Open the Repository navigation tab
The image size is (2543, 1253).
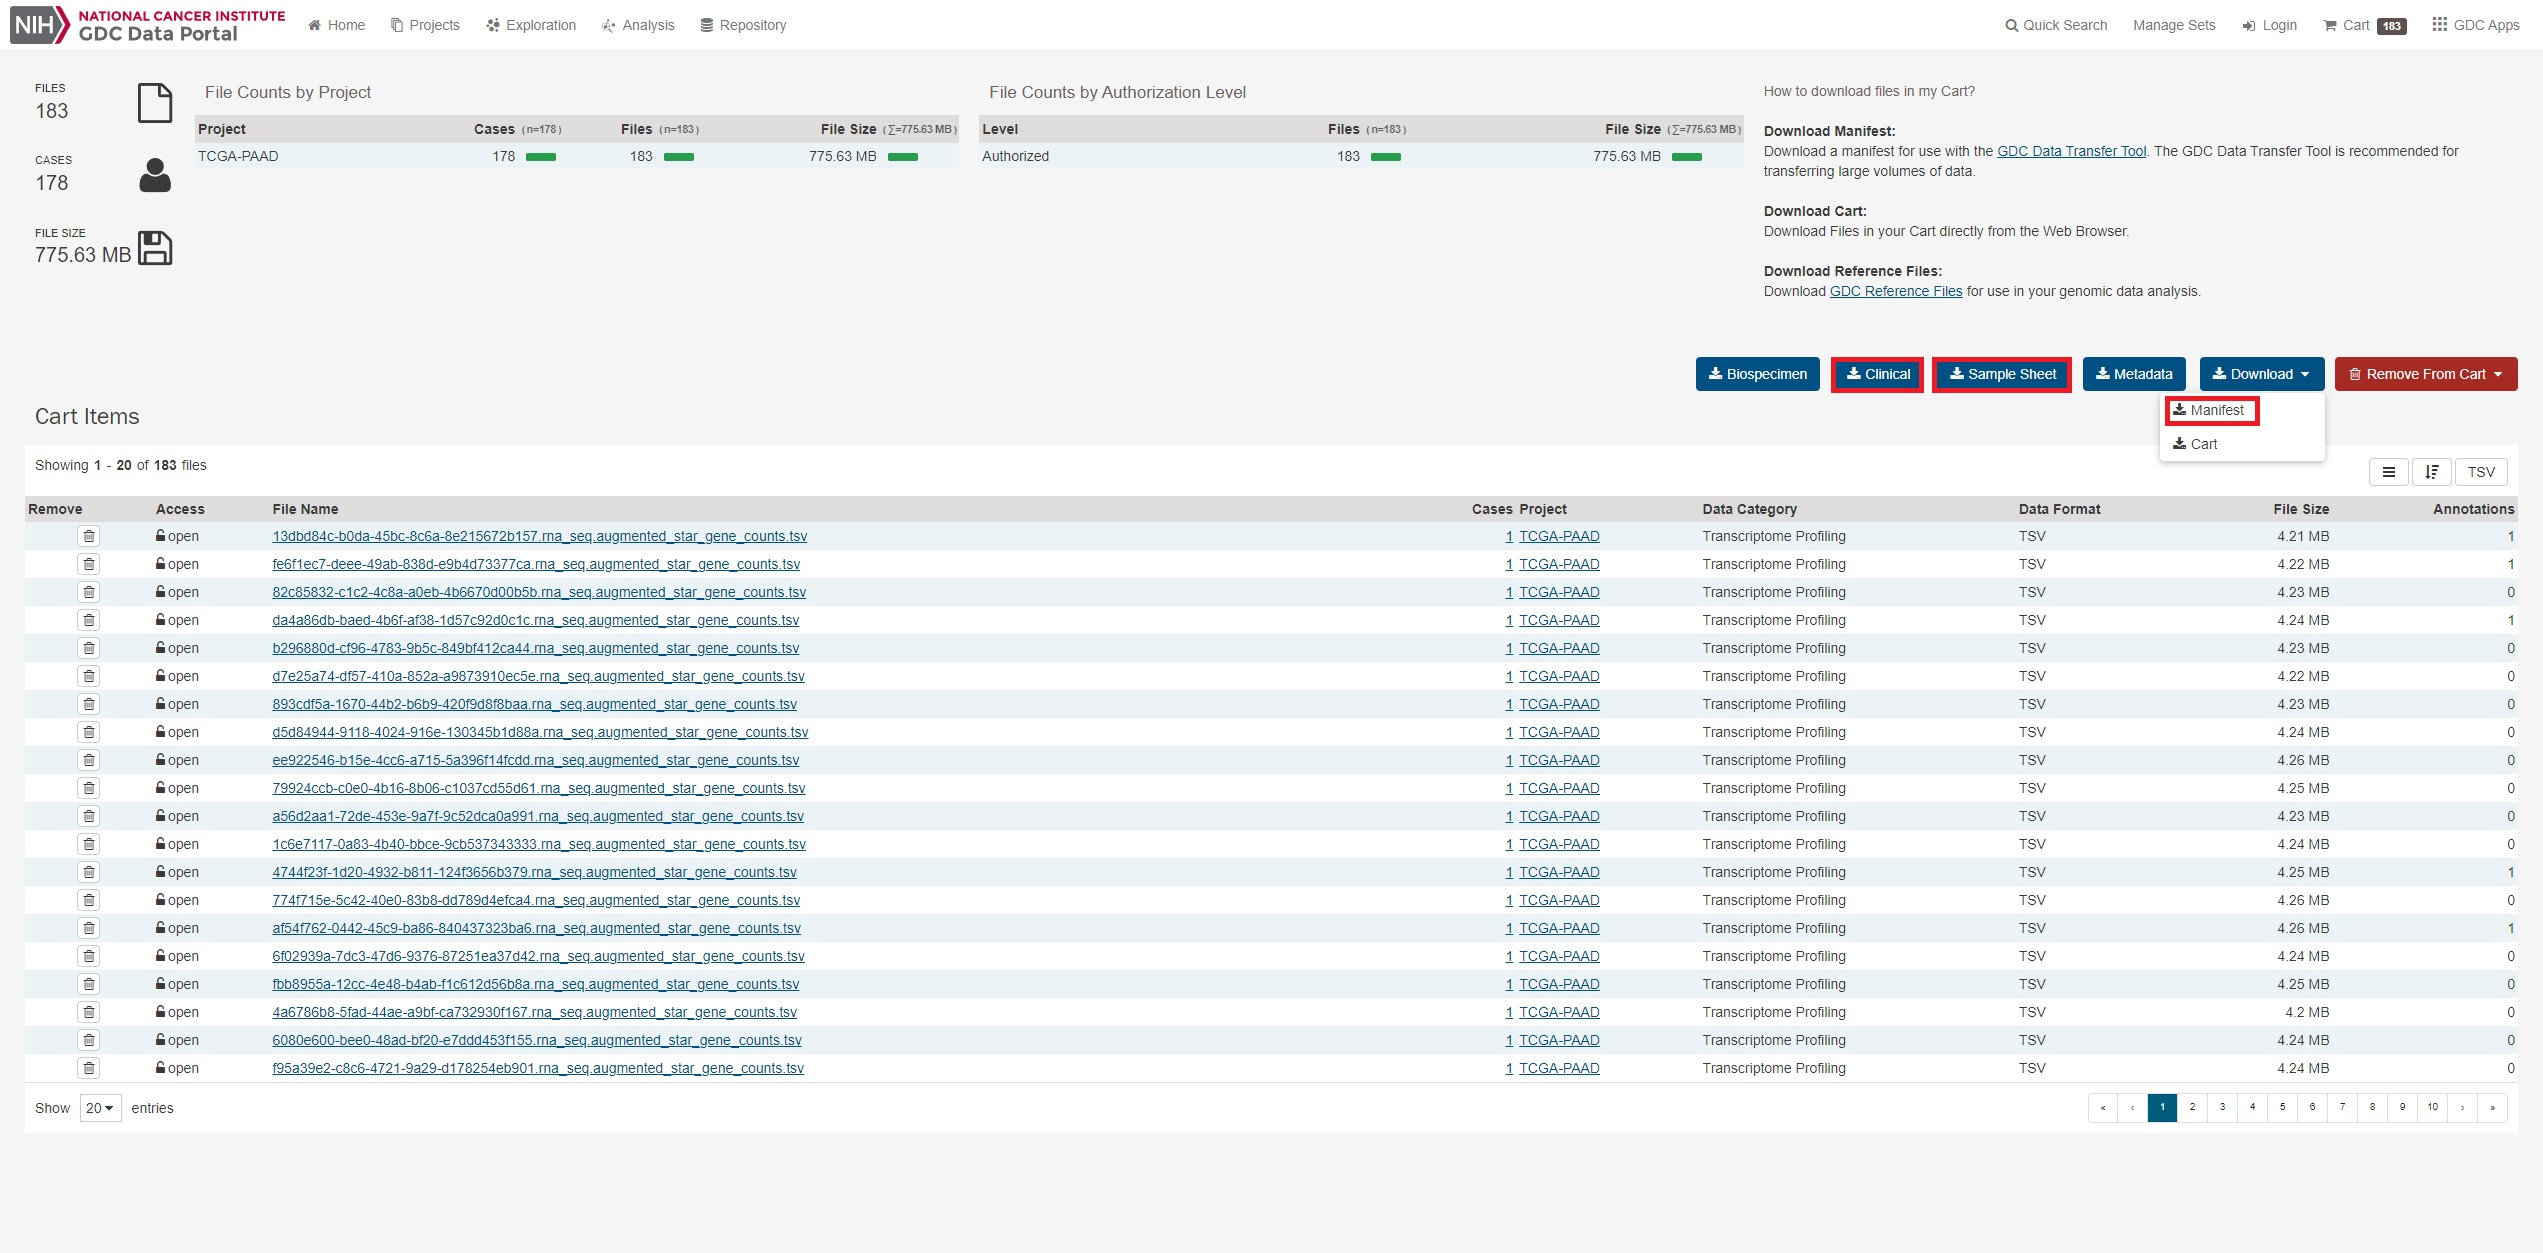point(743,25)
